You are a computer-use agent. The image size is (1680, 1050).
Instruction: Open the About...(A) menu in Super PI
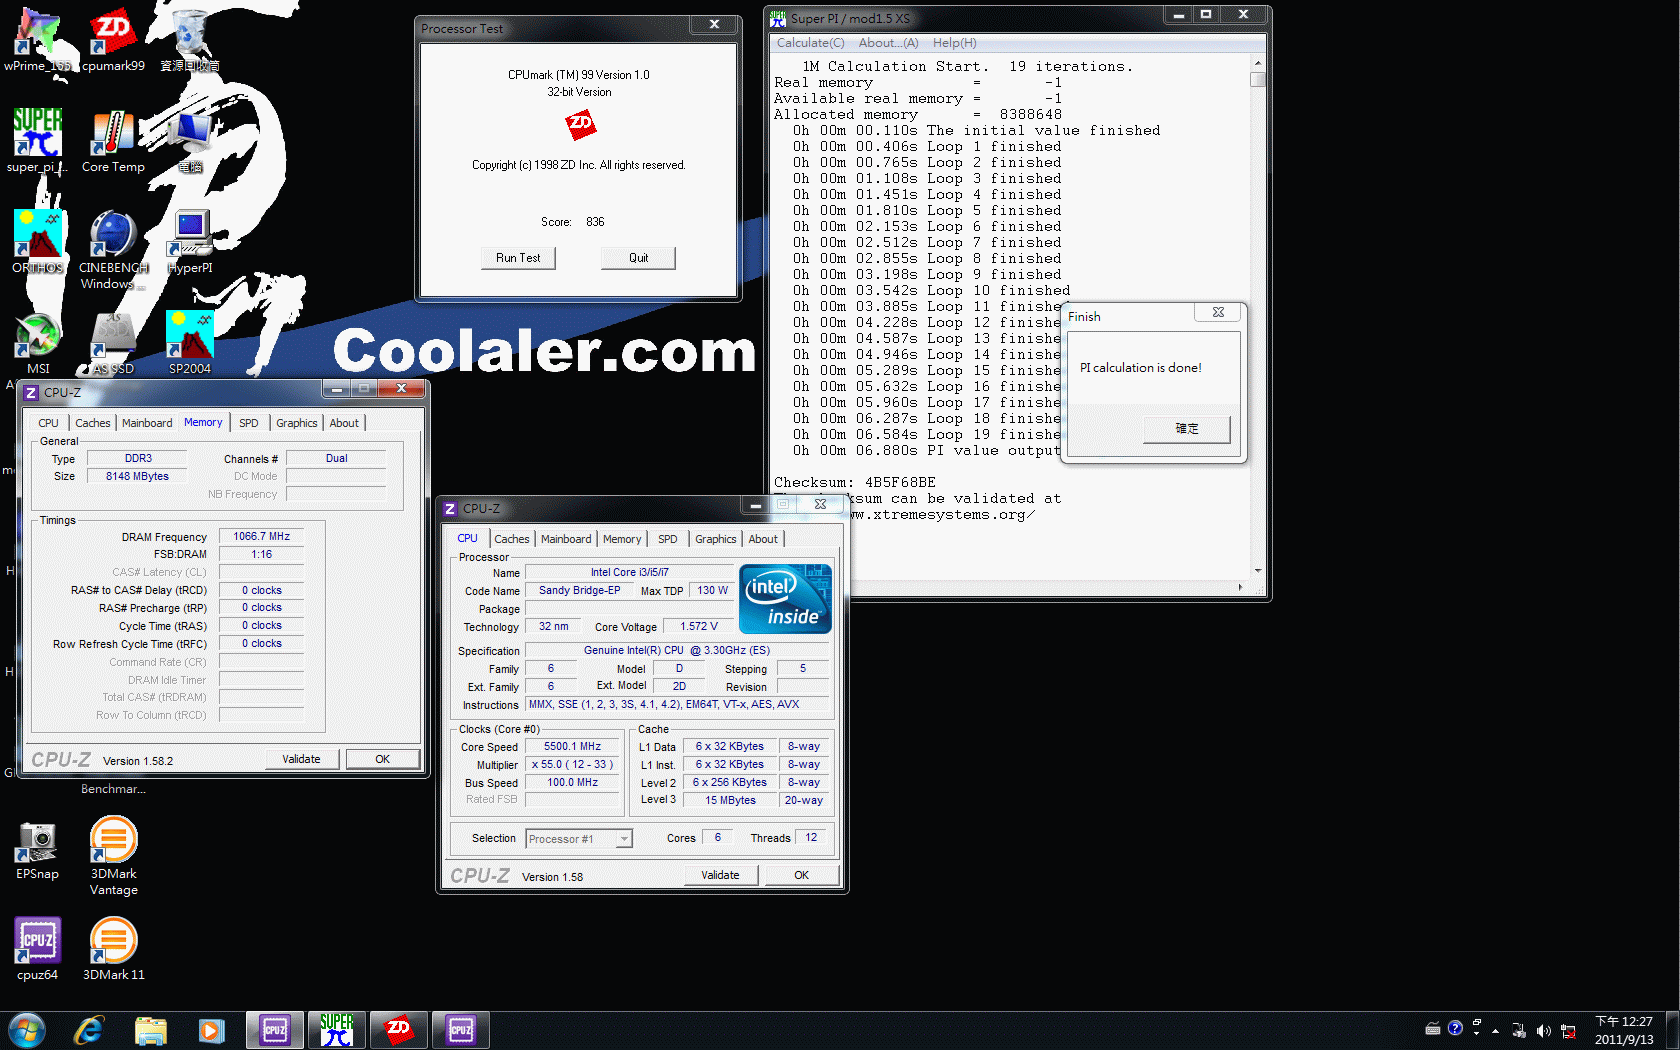click(888, 43)
